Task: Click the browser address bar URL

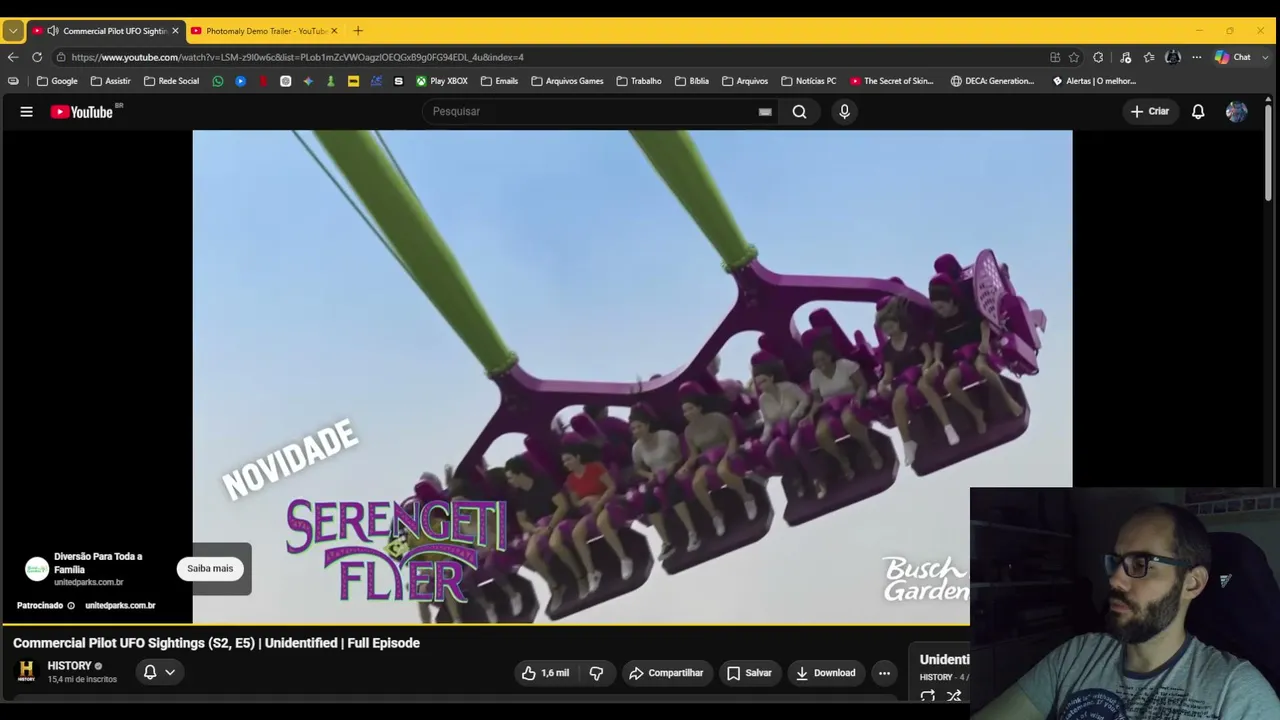Action: 298,57
